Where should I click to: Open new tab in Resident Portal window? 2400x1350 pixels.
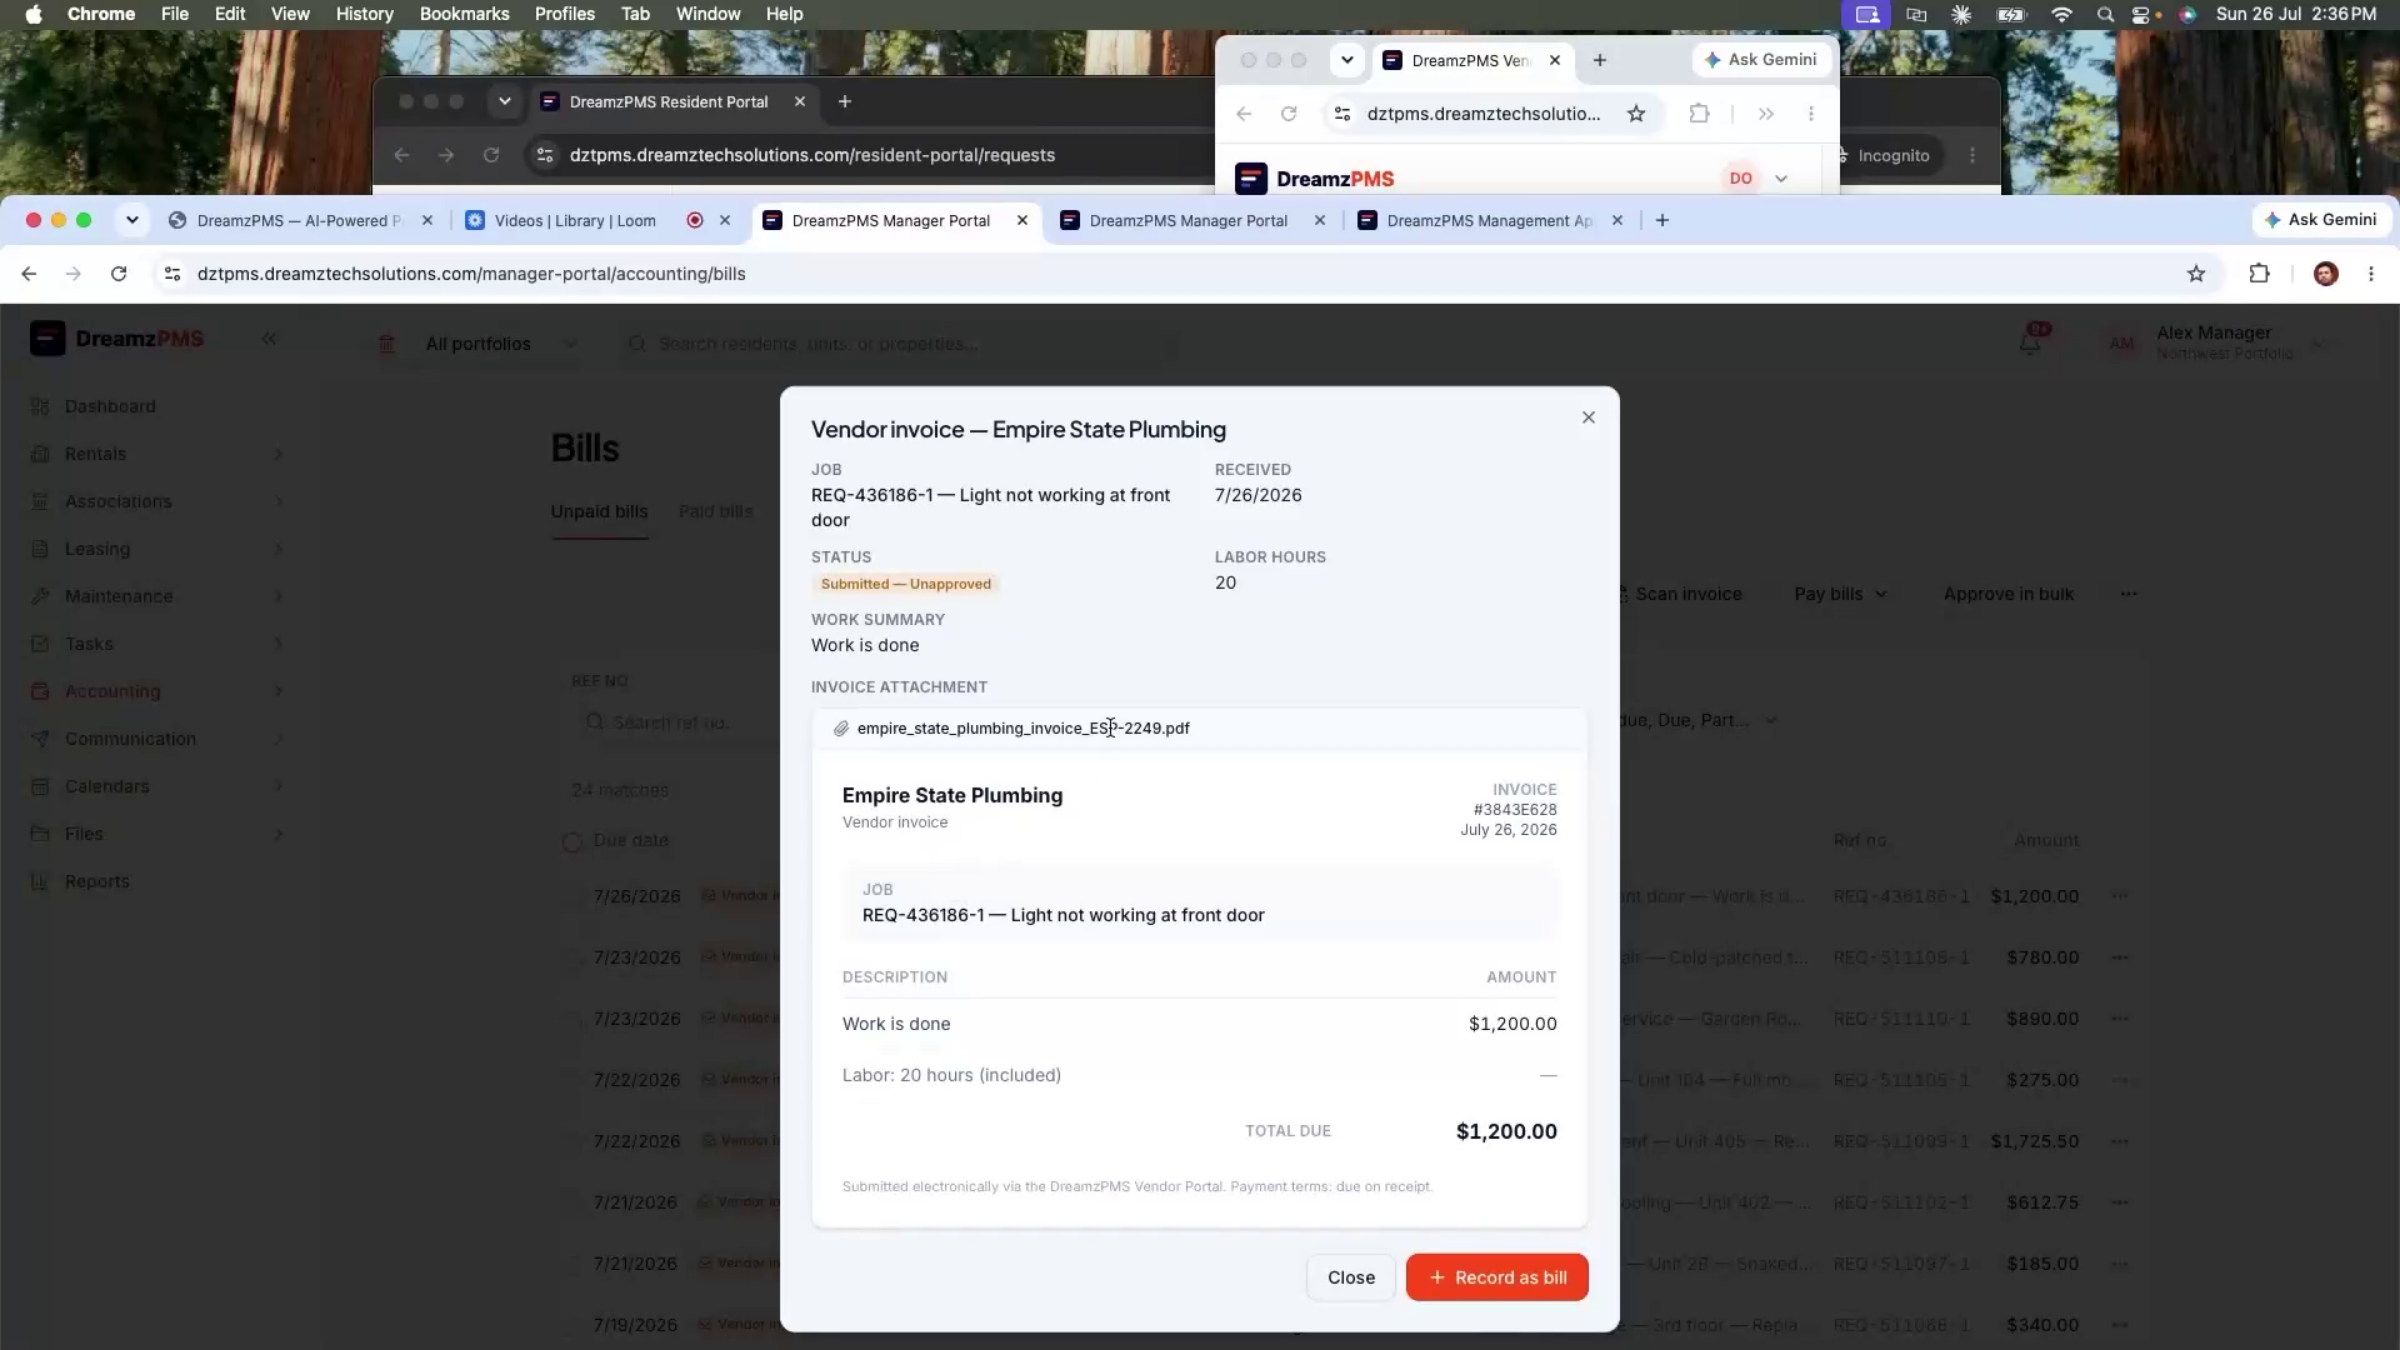[845, 101]
